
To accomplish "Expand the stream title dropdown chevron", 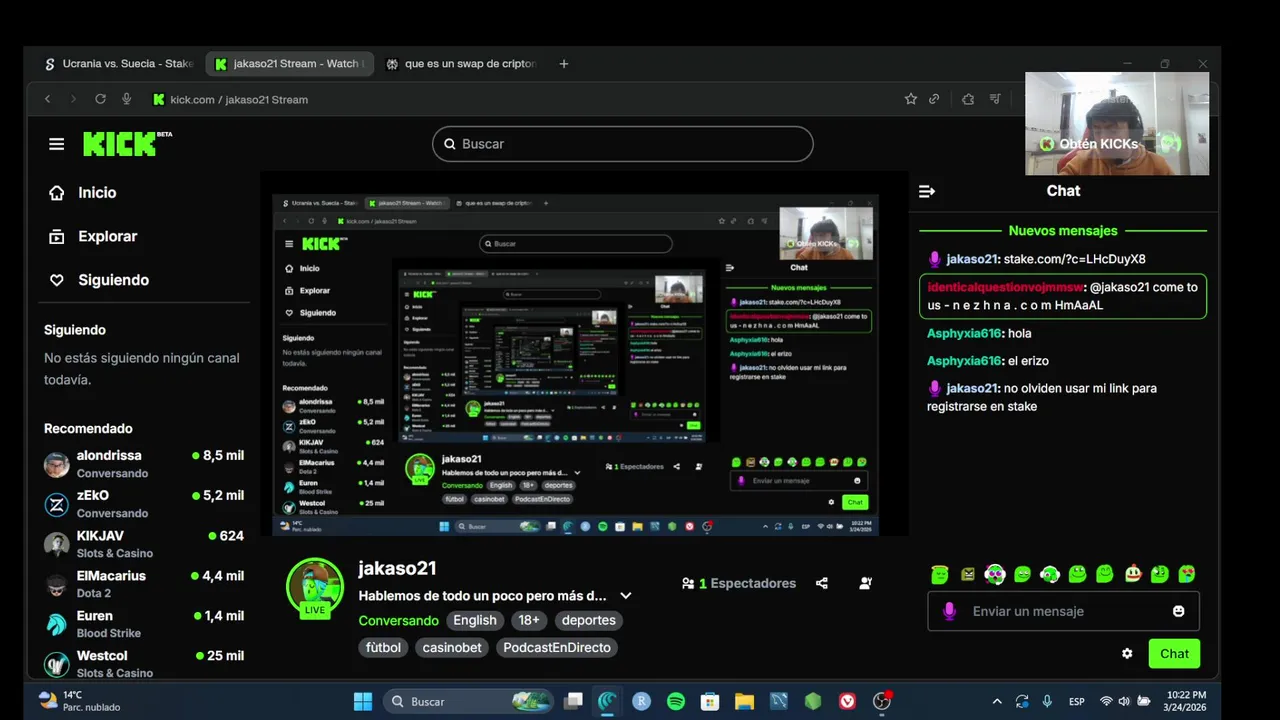I will [x=626, y=596].
